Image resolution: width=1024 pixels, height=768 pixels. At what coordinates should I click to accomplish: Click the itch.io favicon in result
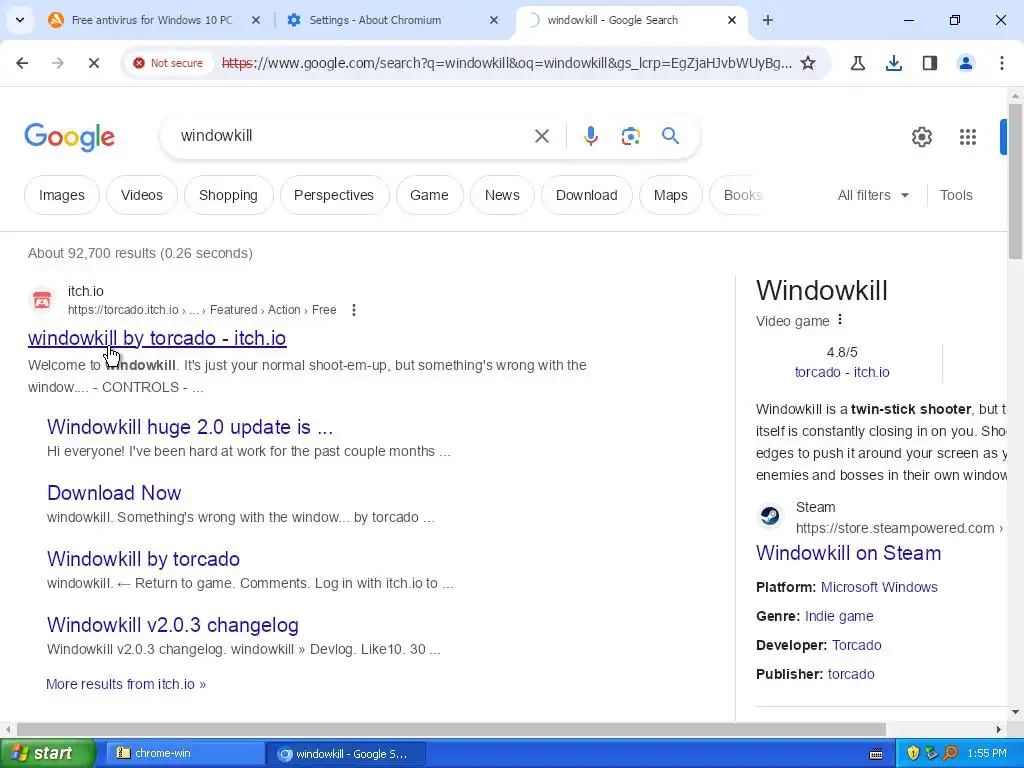(x=42, y=300)
